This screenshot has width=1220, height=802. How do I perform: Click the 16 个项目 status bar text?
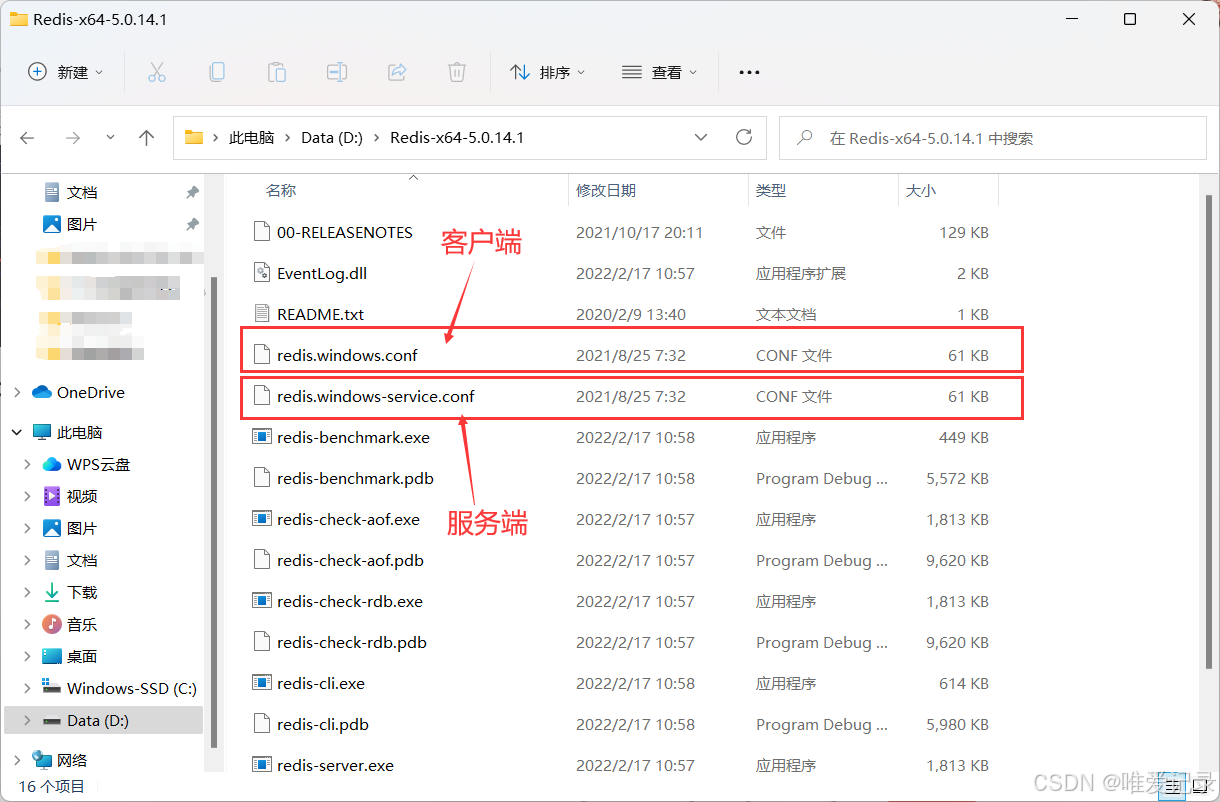click(51, 787)
